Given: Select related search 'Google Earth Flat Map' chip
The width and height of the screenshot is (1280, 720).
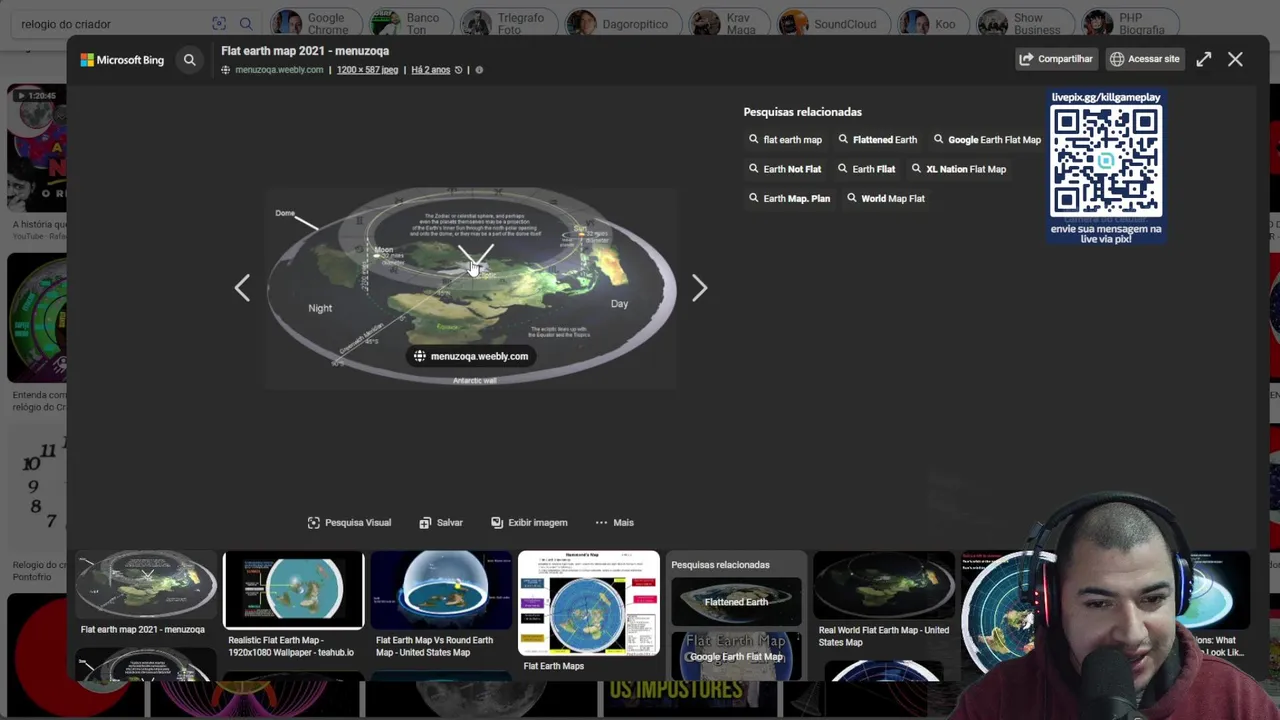Looking at the screenshot, I should (x=987, y=140).
